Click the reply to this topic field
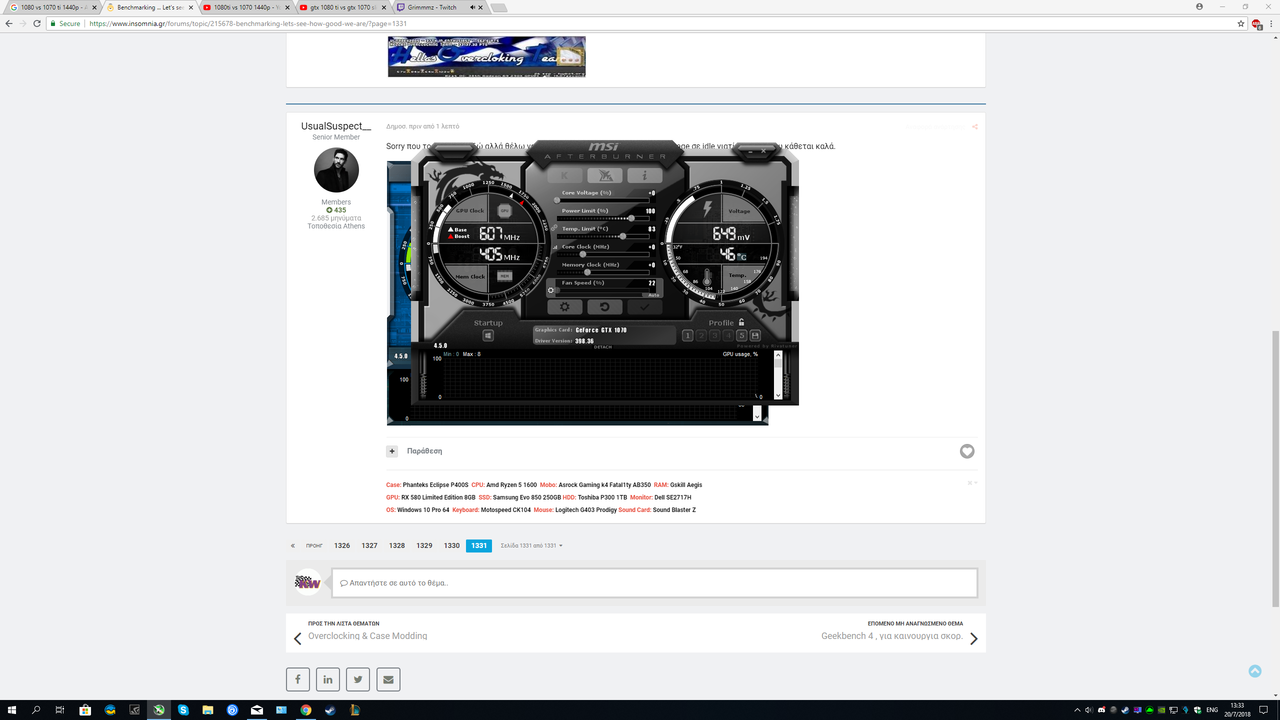 coord(654,582)
